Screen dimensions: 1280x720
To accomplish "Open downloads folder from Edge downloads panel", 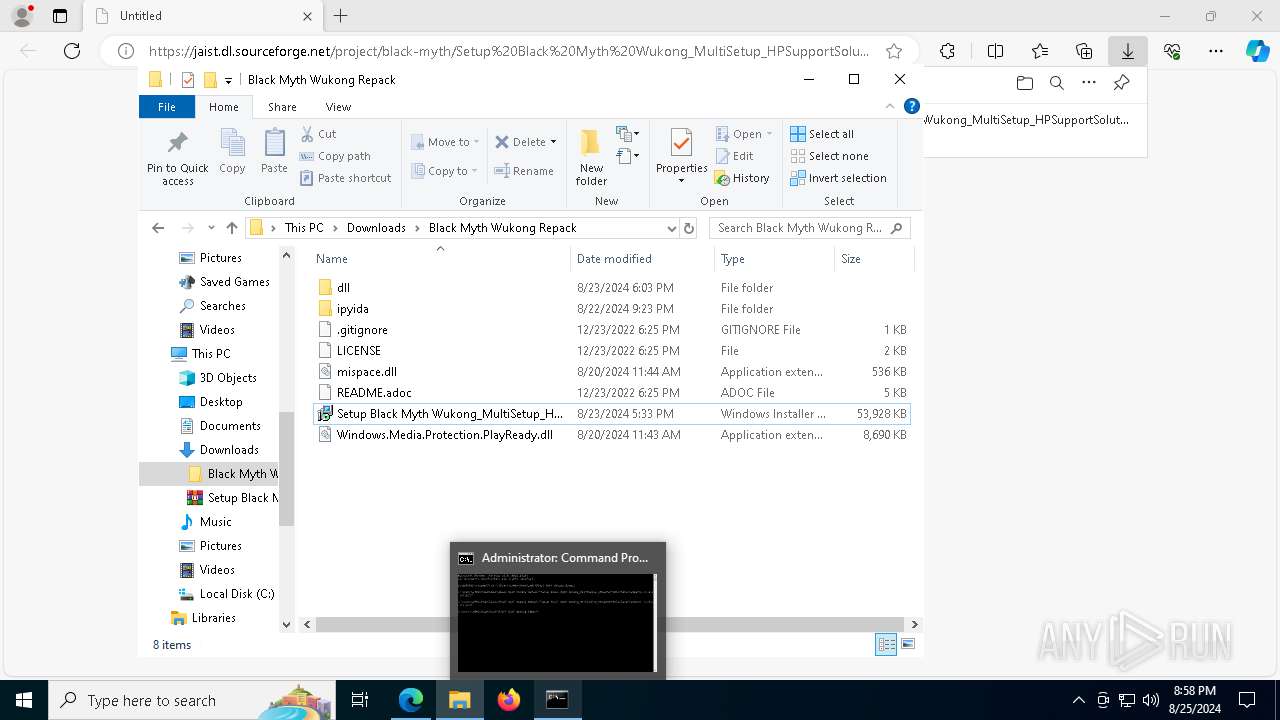I will click(x=1024, y=83).
